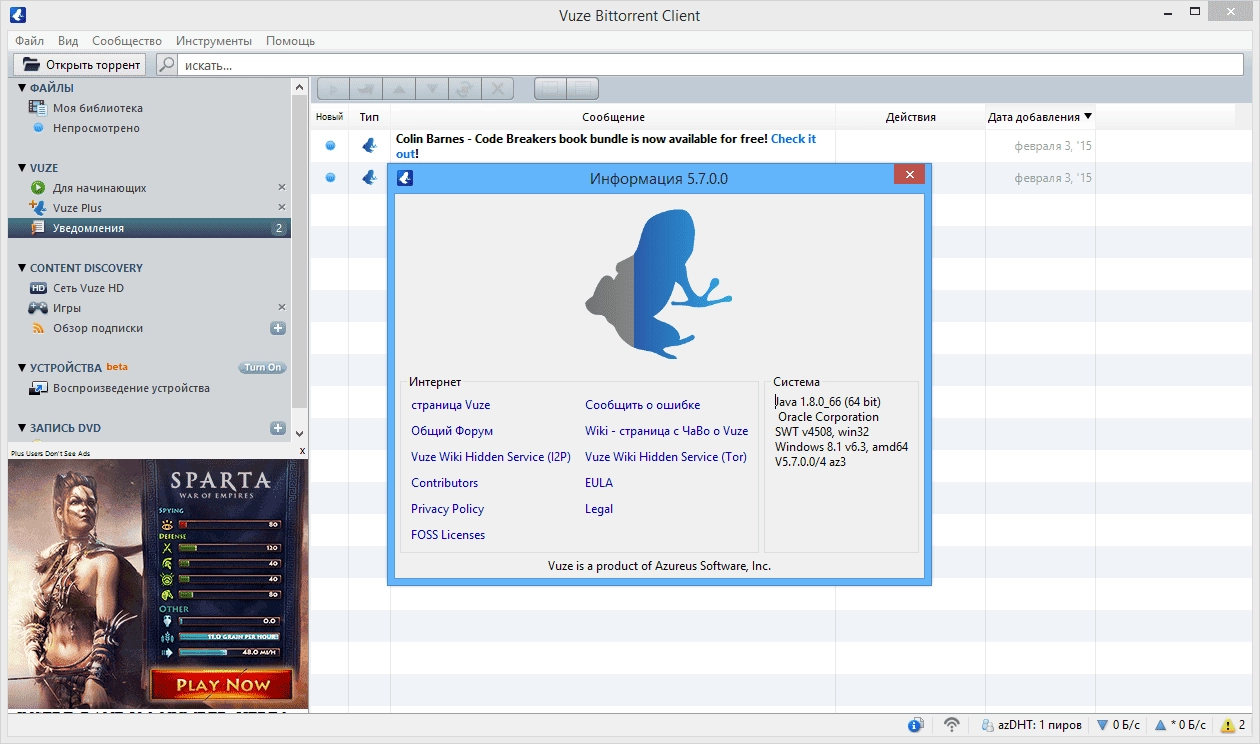The image size is (1260, 744).
Task: Click the share torrent toolbar button
Action: (x=366, y=88)
